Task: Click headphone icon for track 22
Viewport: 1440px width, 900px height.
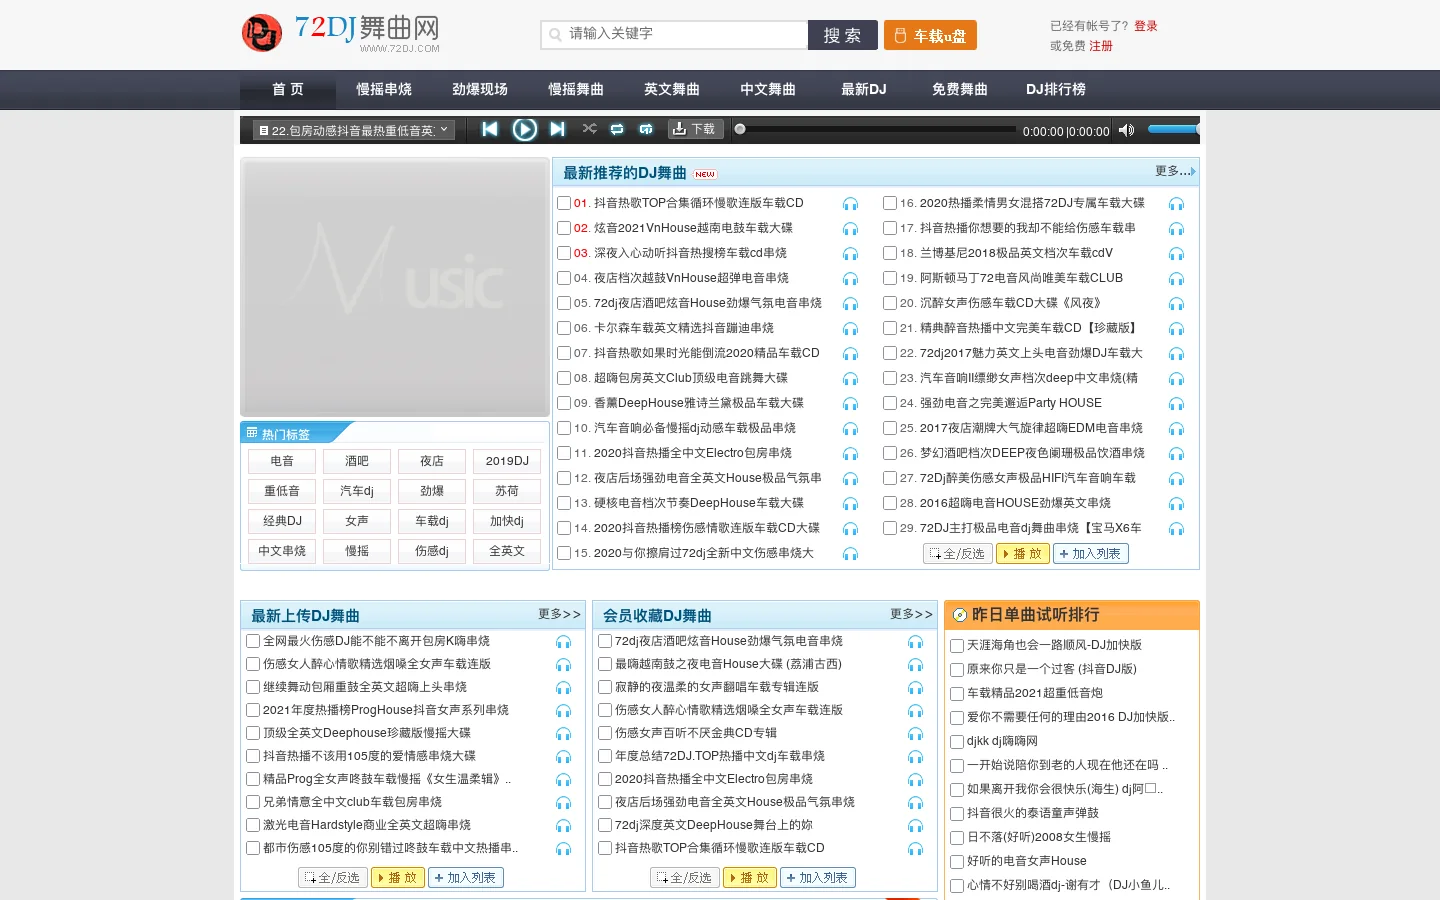Action: [1176, 354]
